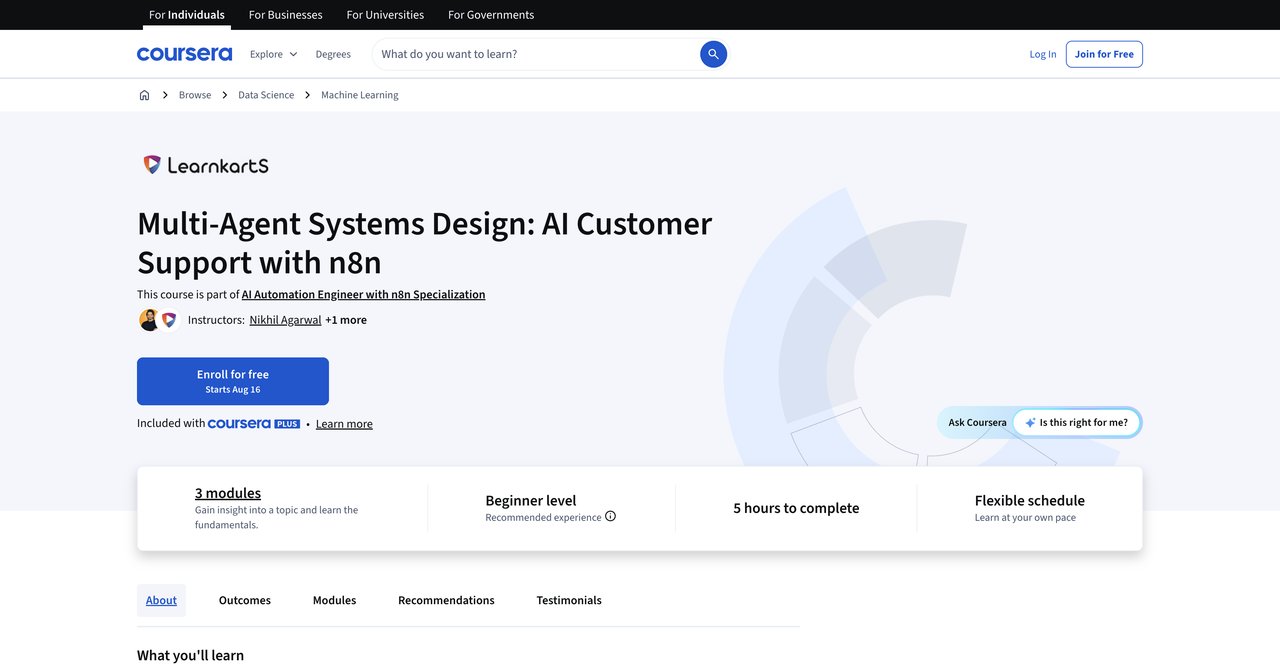Select the For Individuals tab

(x=187, y=15)
